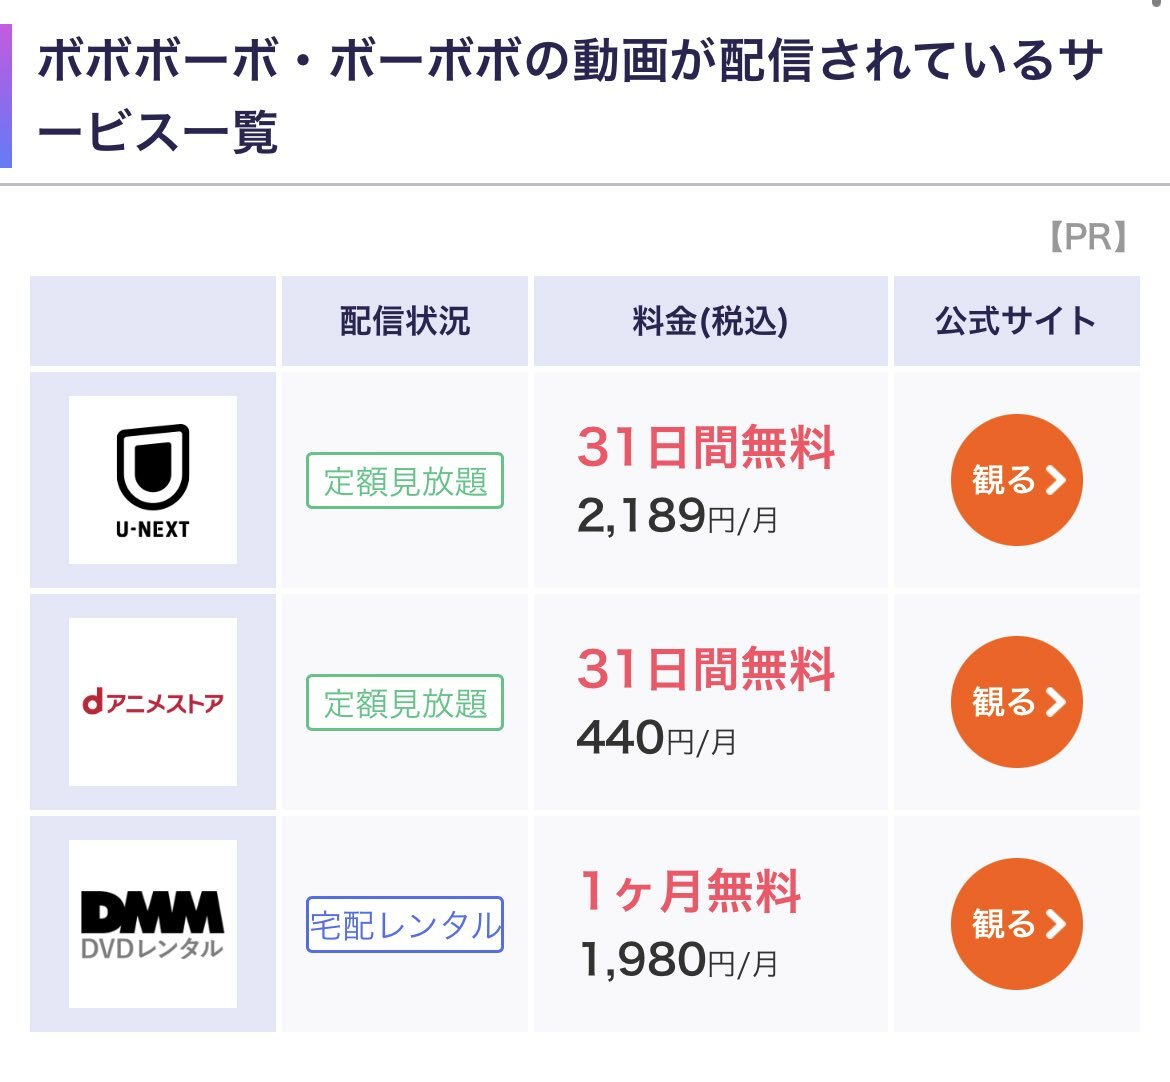
Task: Click the 配信状況 column header
Action: 405,321
